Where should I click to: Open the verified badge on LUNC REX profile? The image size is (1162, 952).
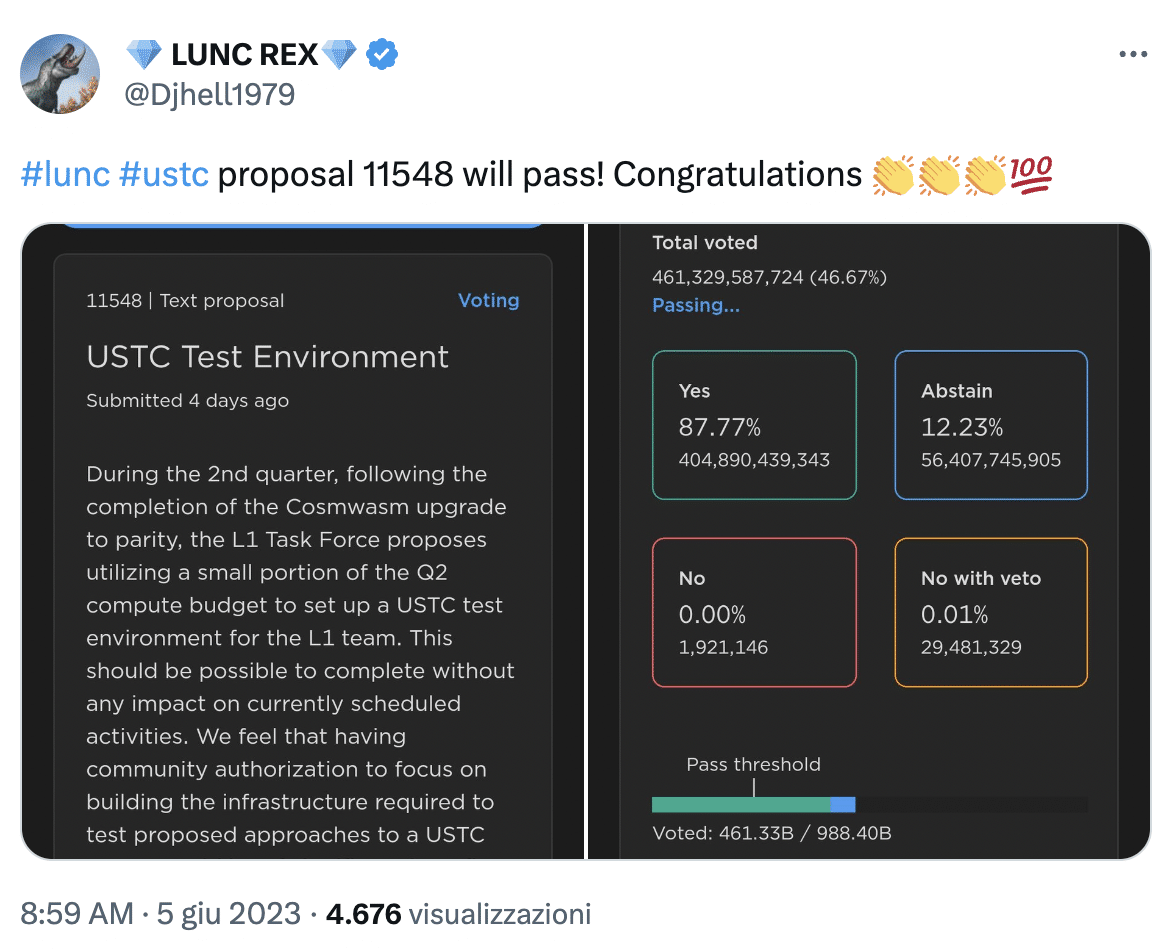[x=380, y=53]
